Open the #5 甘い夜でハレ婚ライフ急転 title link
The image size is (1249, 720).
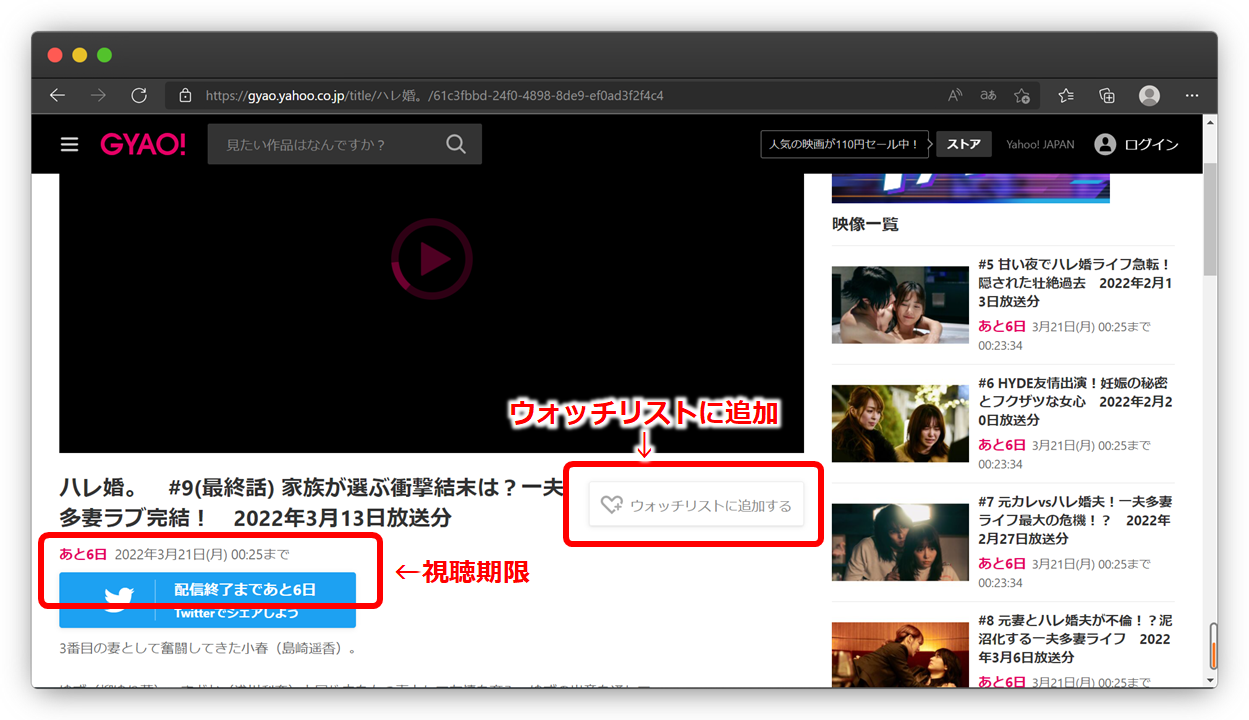(x=1075, y=283)
